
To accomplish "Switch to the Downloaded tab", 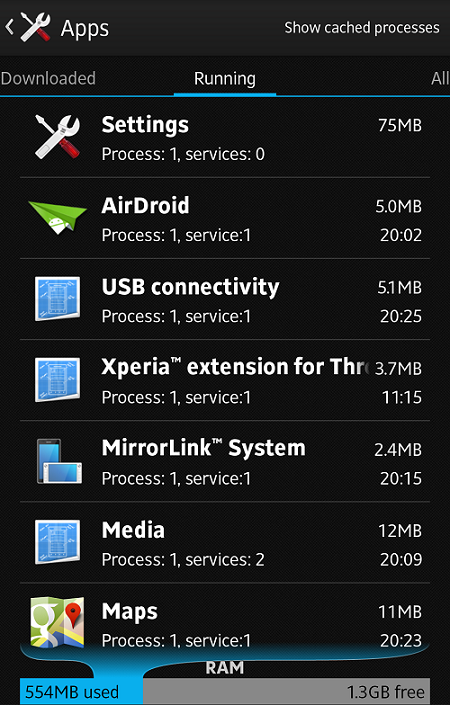I will point(48,78).
